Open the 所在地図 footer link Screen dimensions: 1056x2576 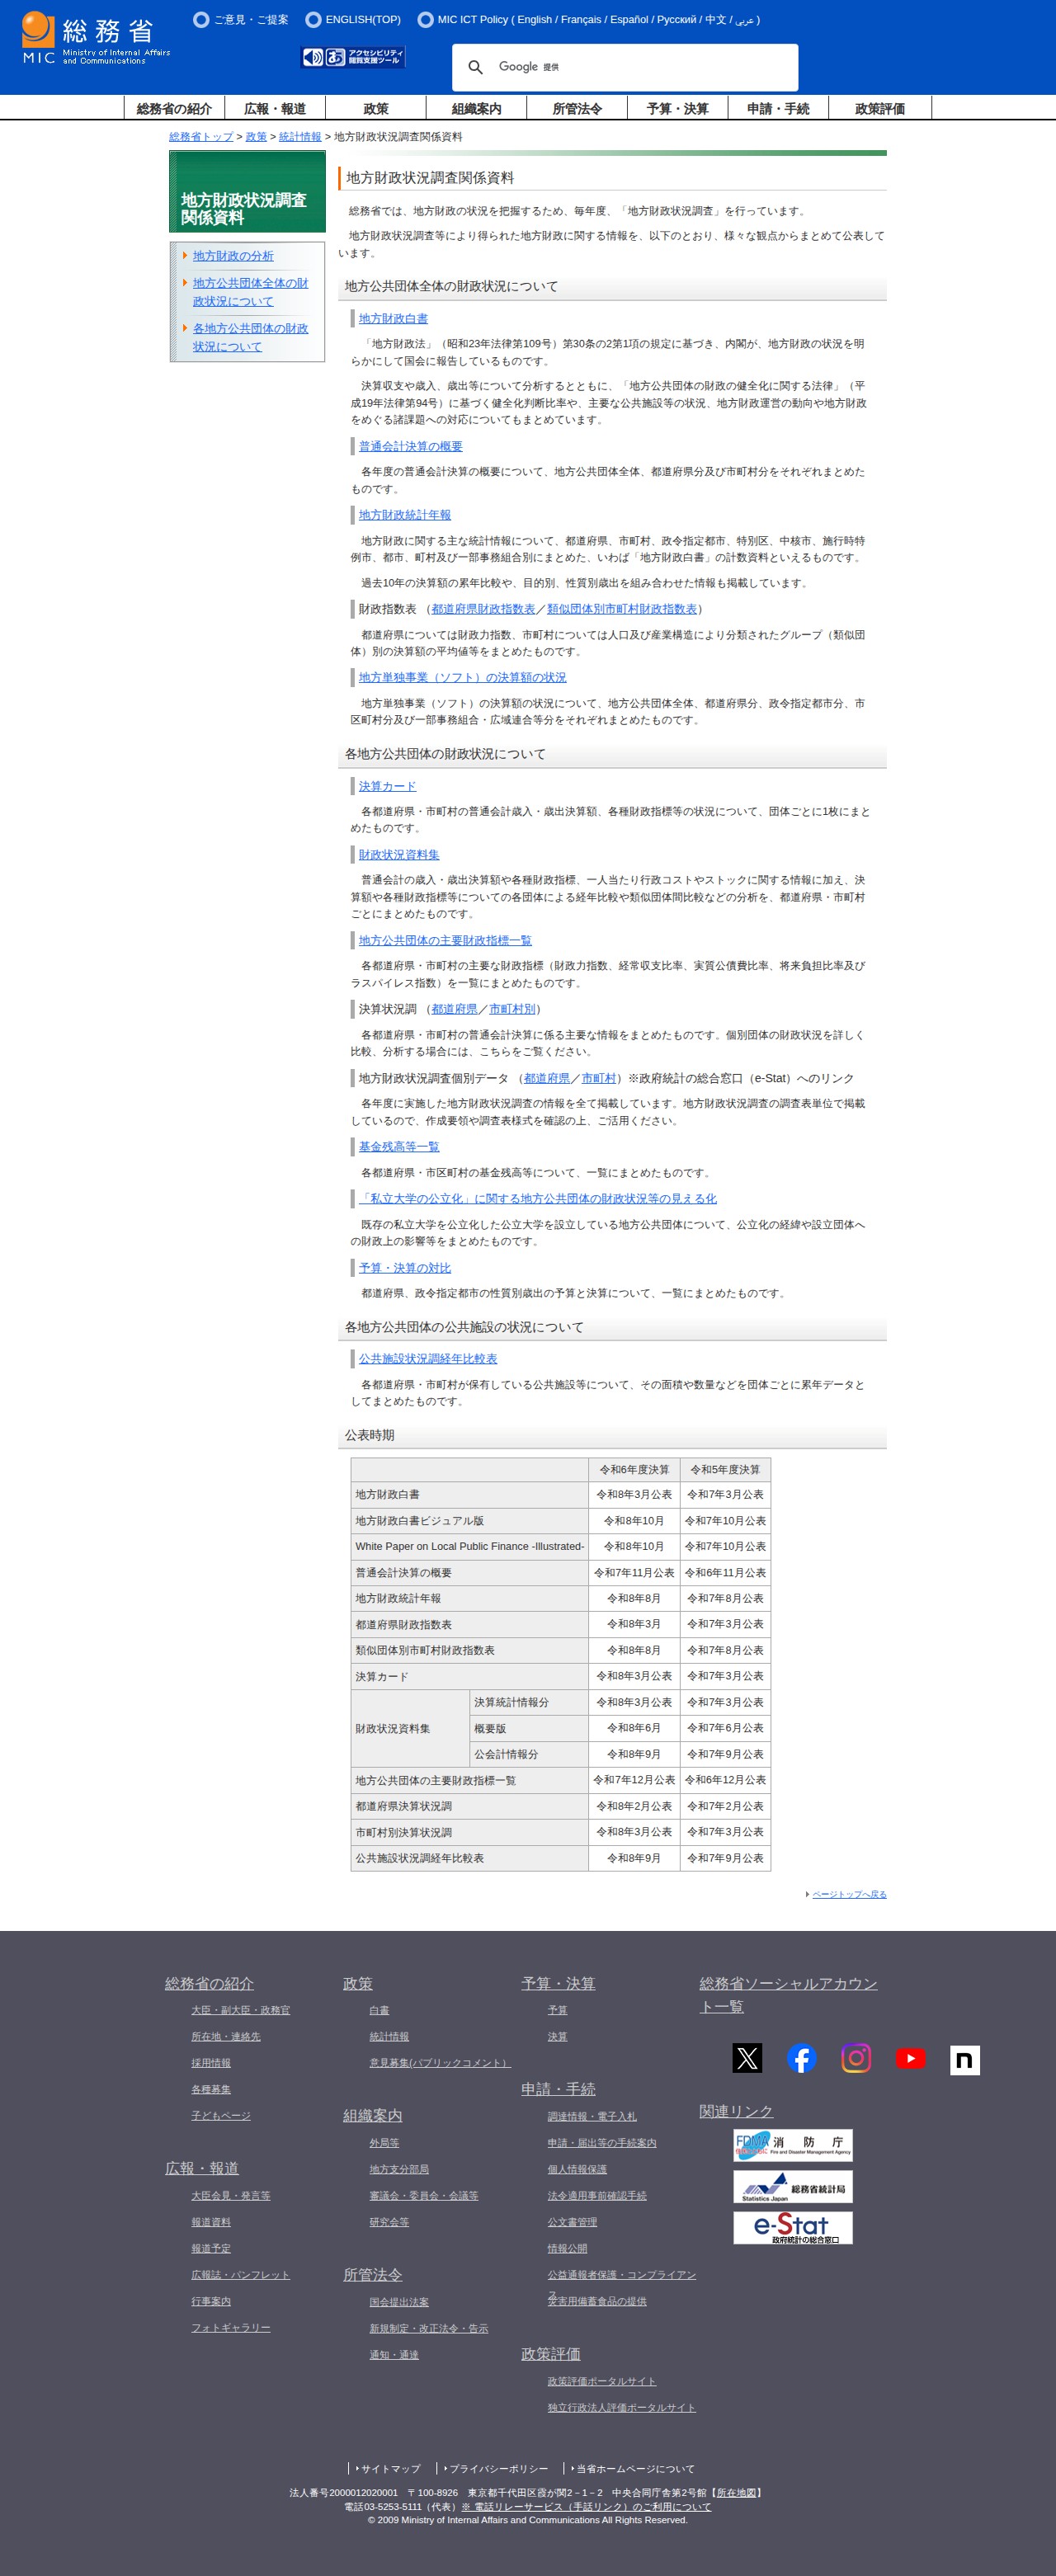[737, 2492]
